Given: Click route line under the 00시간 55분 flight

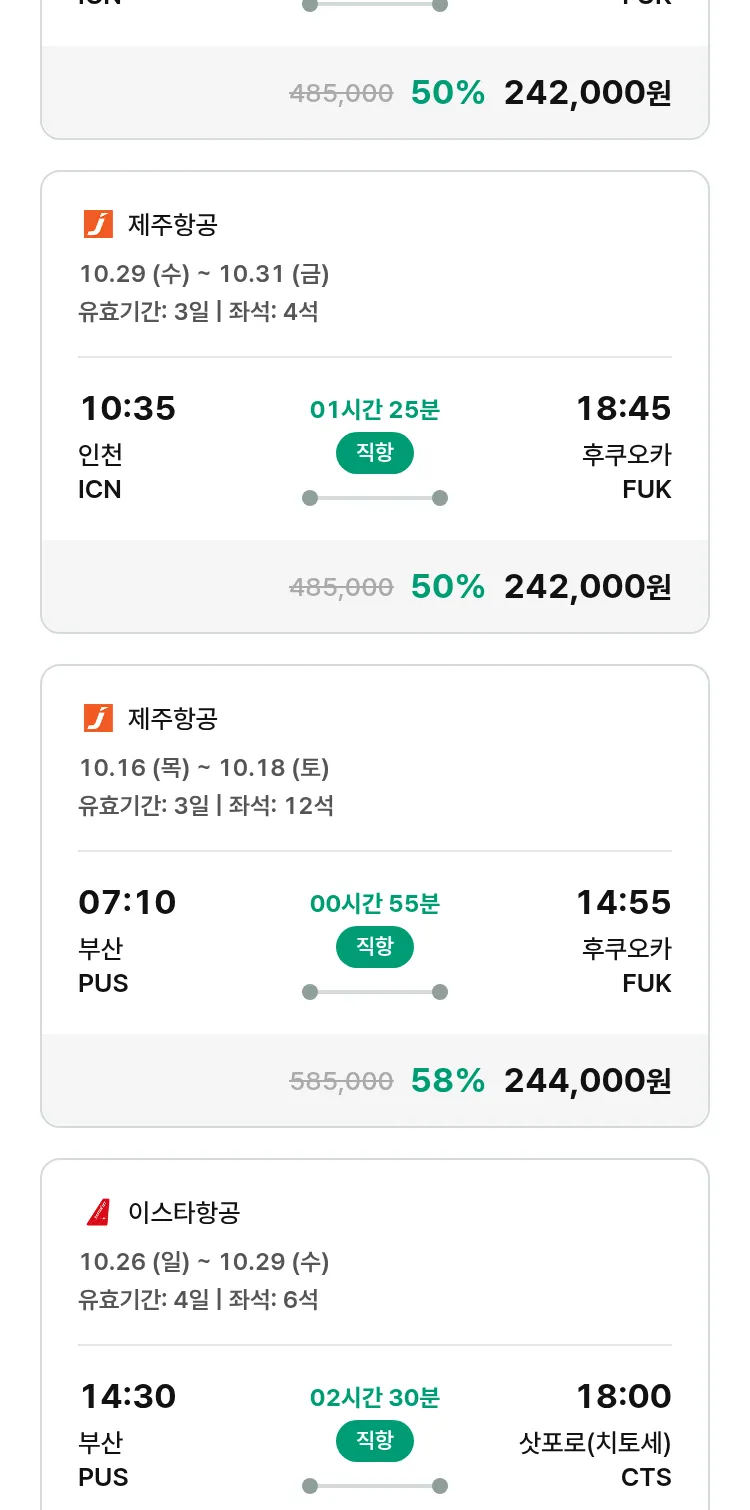Looking at the screenshot, I should coord(374,992).
